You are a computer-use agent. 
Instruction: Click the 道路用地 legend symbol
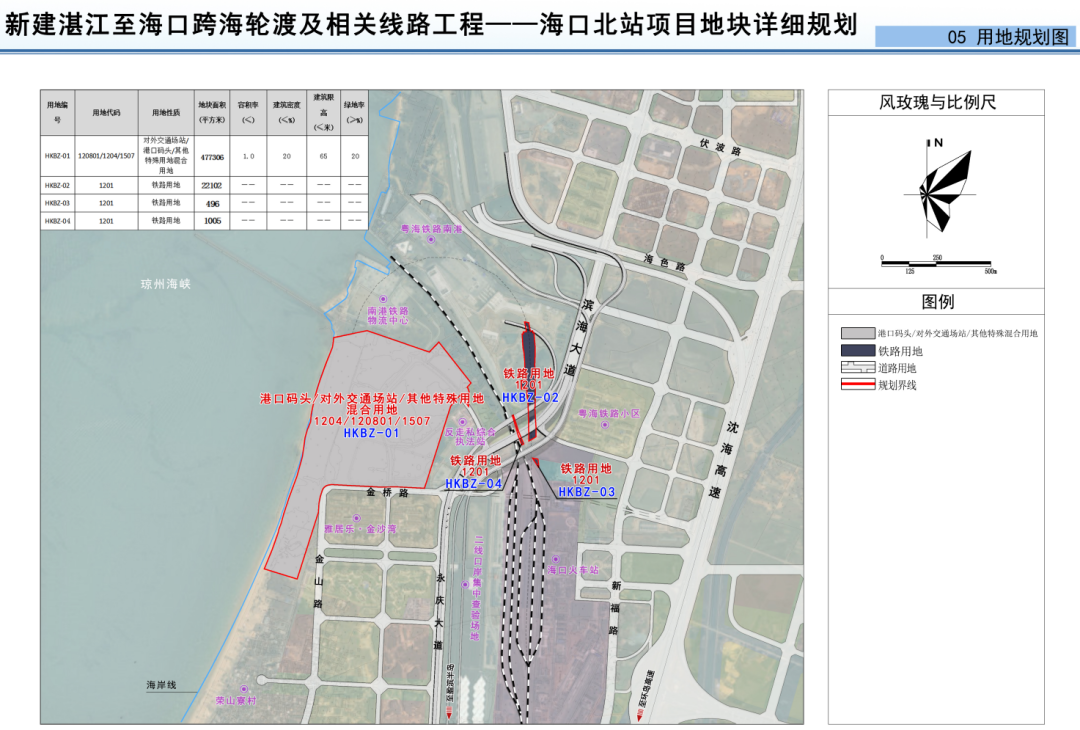pos(858,368)
